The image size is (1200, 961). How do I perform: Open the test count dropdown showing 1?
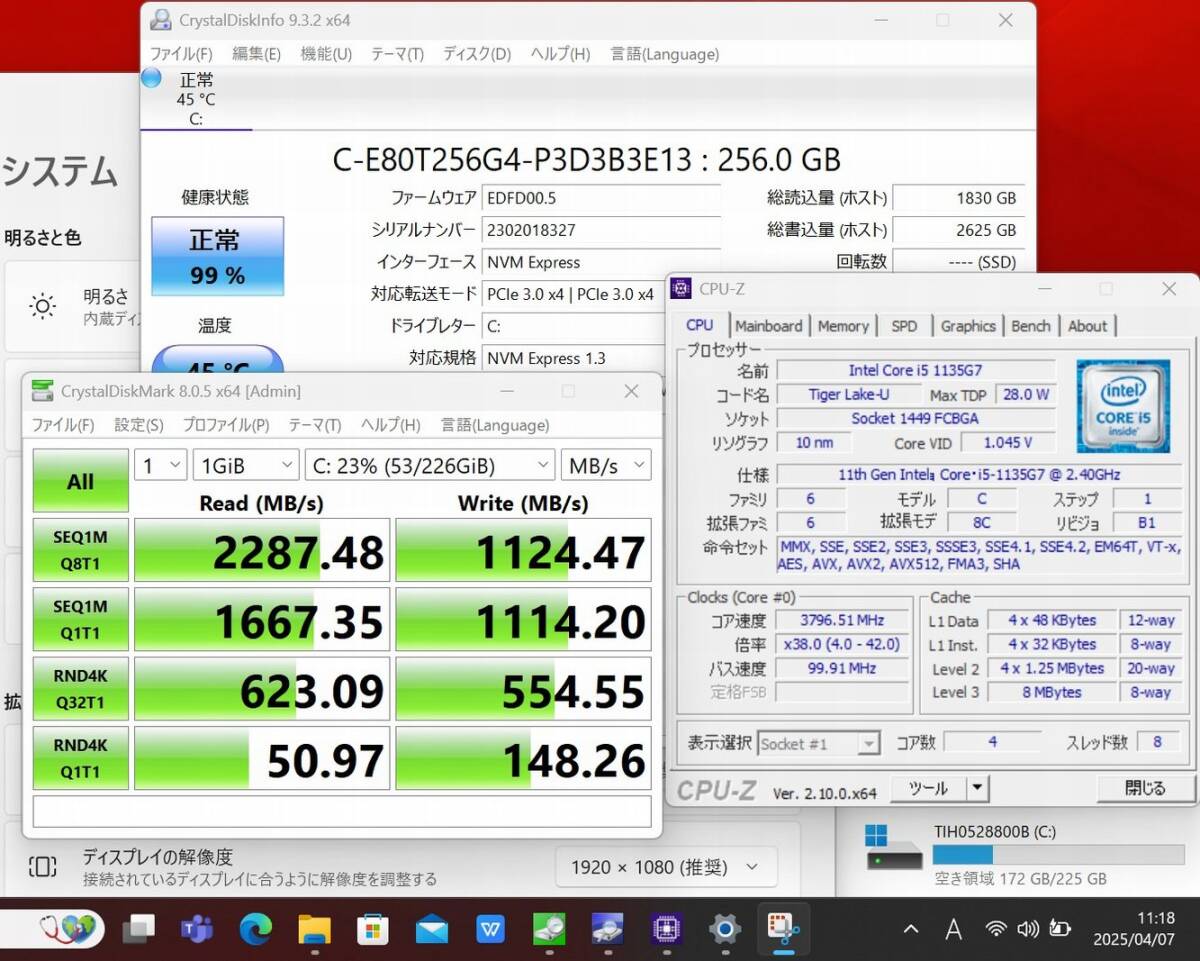pyautogui.click(x=160, y=465)
